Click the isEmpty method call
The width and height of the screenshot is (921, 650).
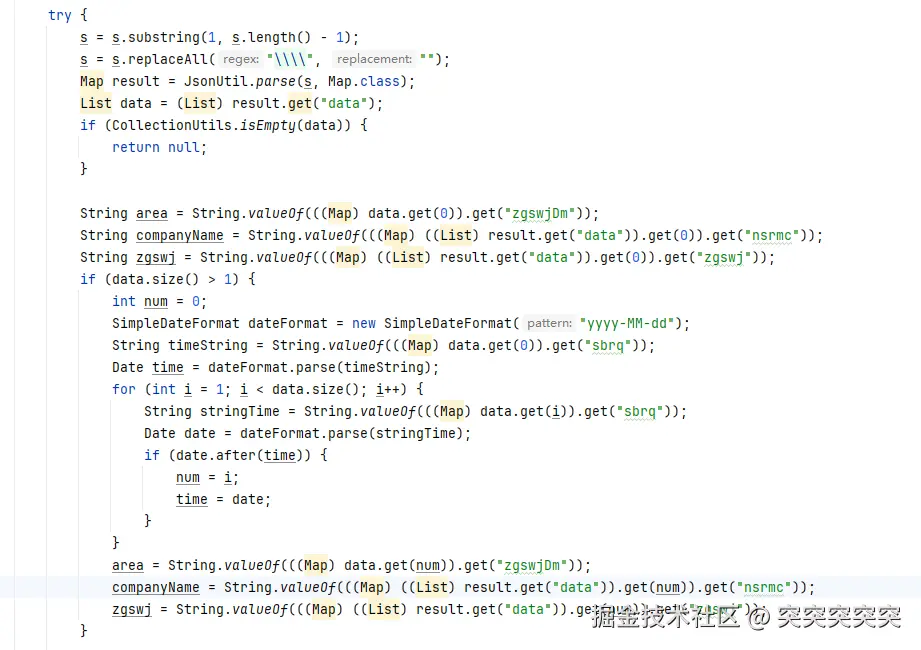point(267,126)
